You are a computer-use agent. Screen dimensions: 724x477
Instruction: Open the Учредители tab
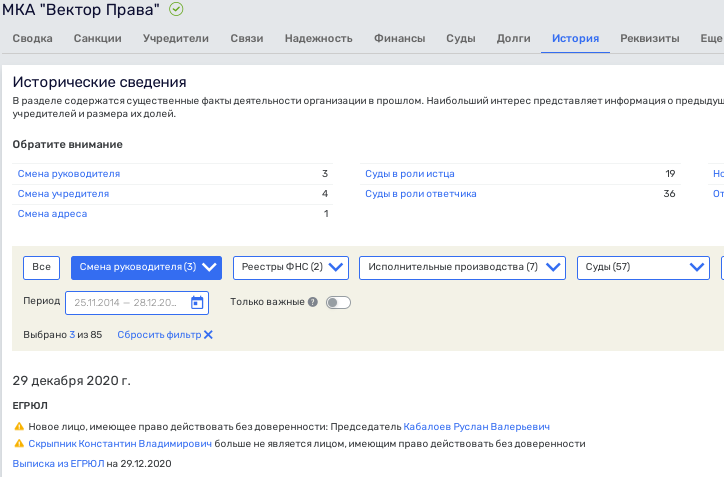coord(175,38)
